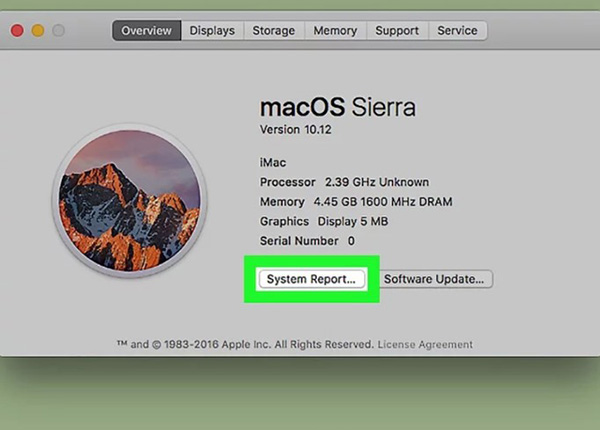Close the window with red button
600x430 pixels.
click(17, 30)
